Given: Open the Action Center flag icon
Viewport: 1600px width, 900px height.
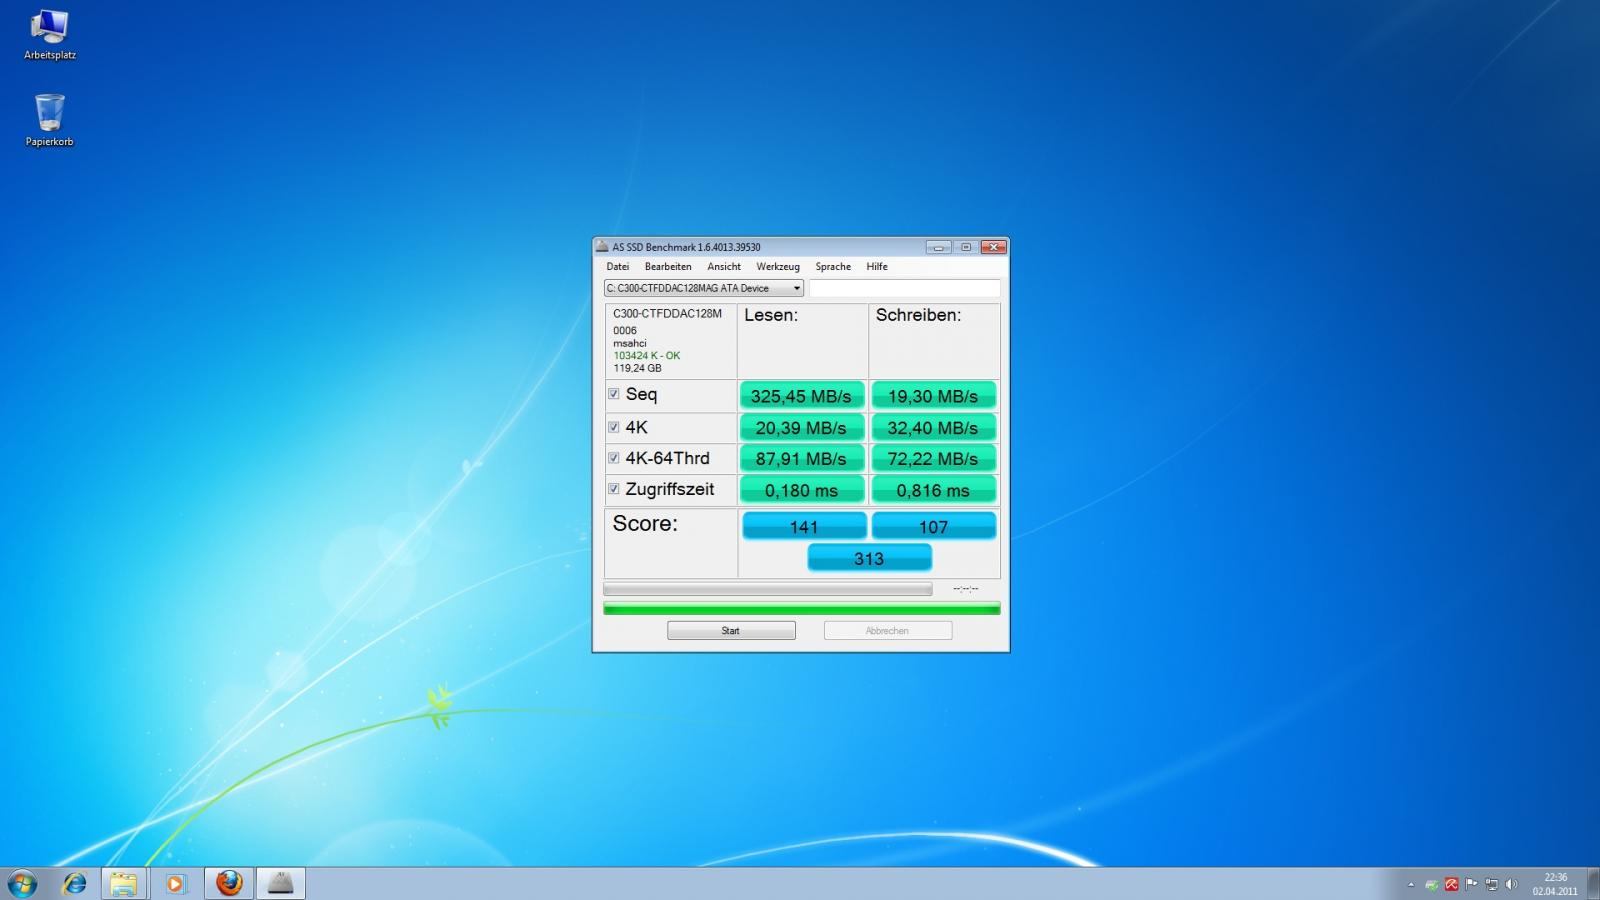Looking at the screenshot, I should click(x=1471, y=885).
